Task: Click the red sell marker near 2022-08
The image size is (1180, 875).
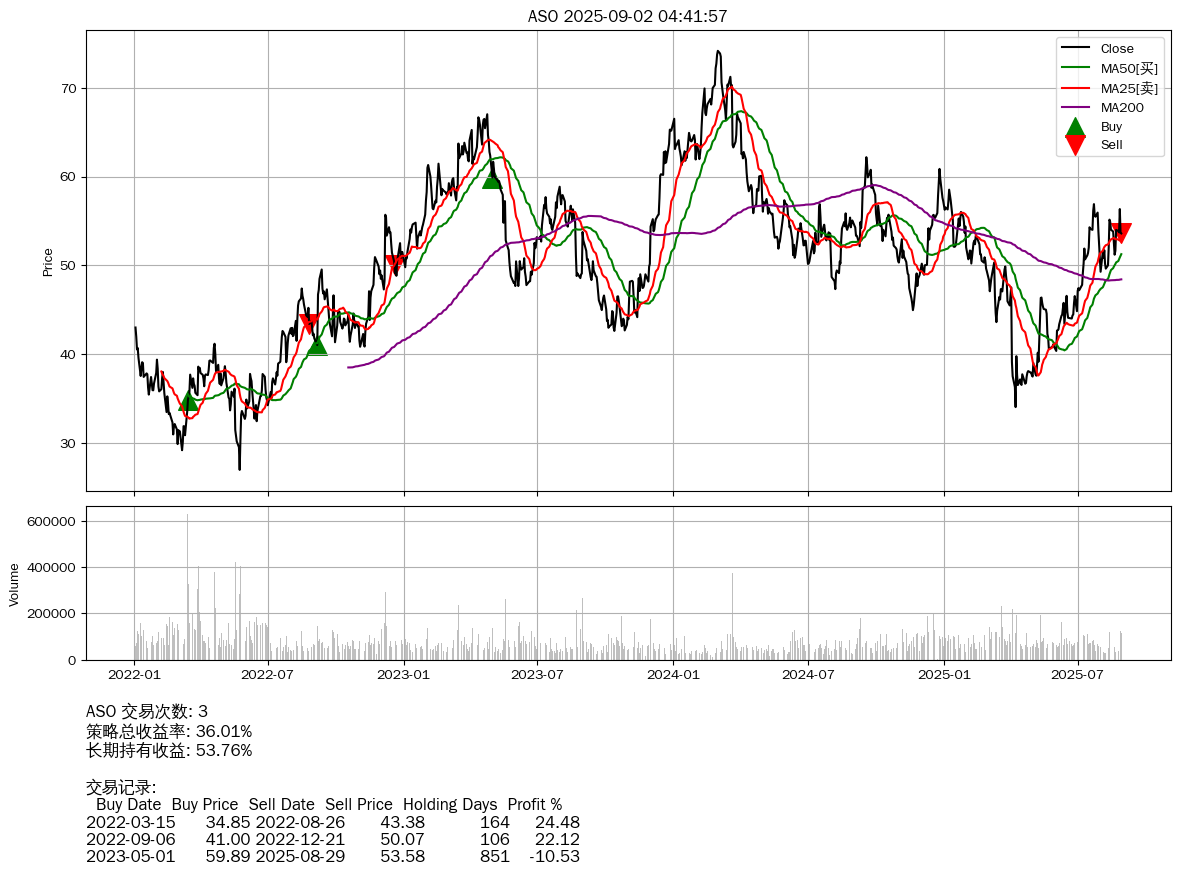Action: (x=309, y=323)
